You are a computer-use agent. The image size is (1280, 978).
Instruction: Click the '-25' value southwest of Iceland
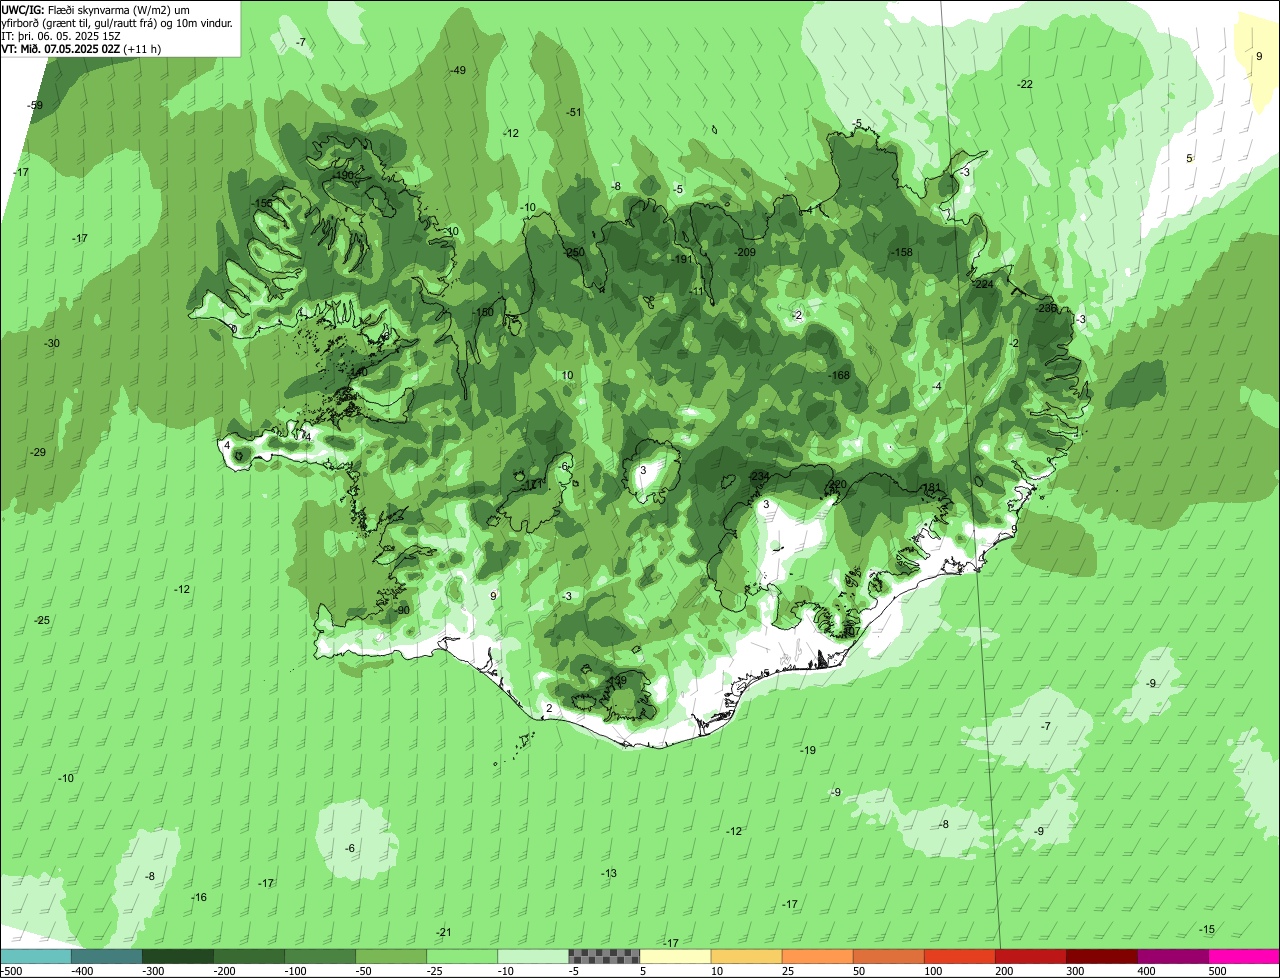(x=42, y=621)
